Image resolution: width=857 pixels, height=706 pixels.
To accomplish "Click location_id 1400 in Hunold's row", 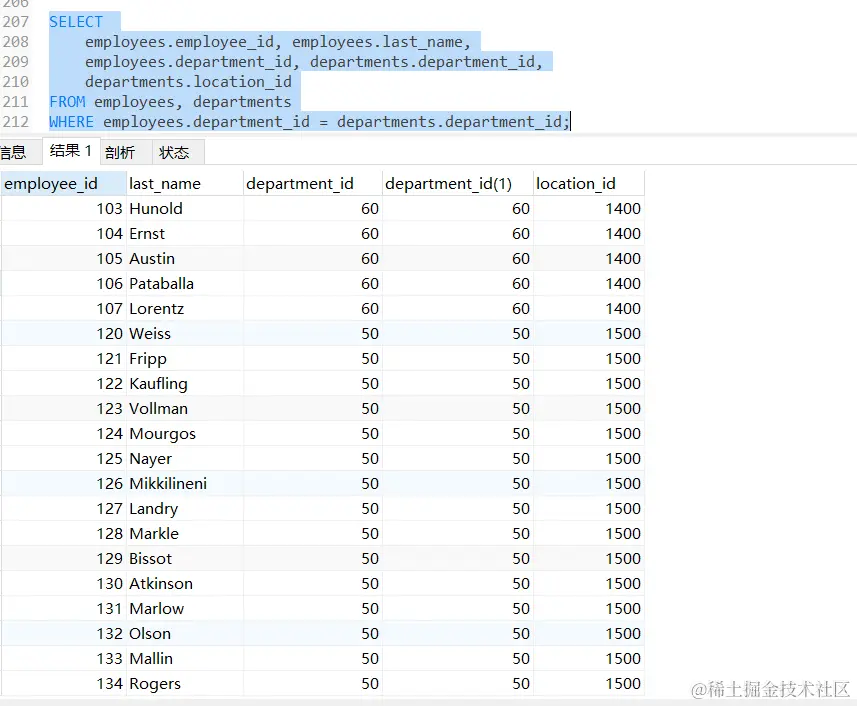I will pyautogui.click(x=589, y=209).
